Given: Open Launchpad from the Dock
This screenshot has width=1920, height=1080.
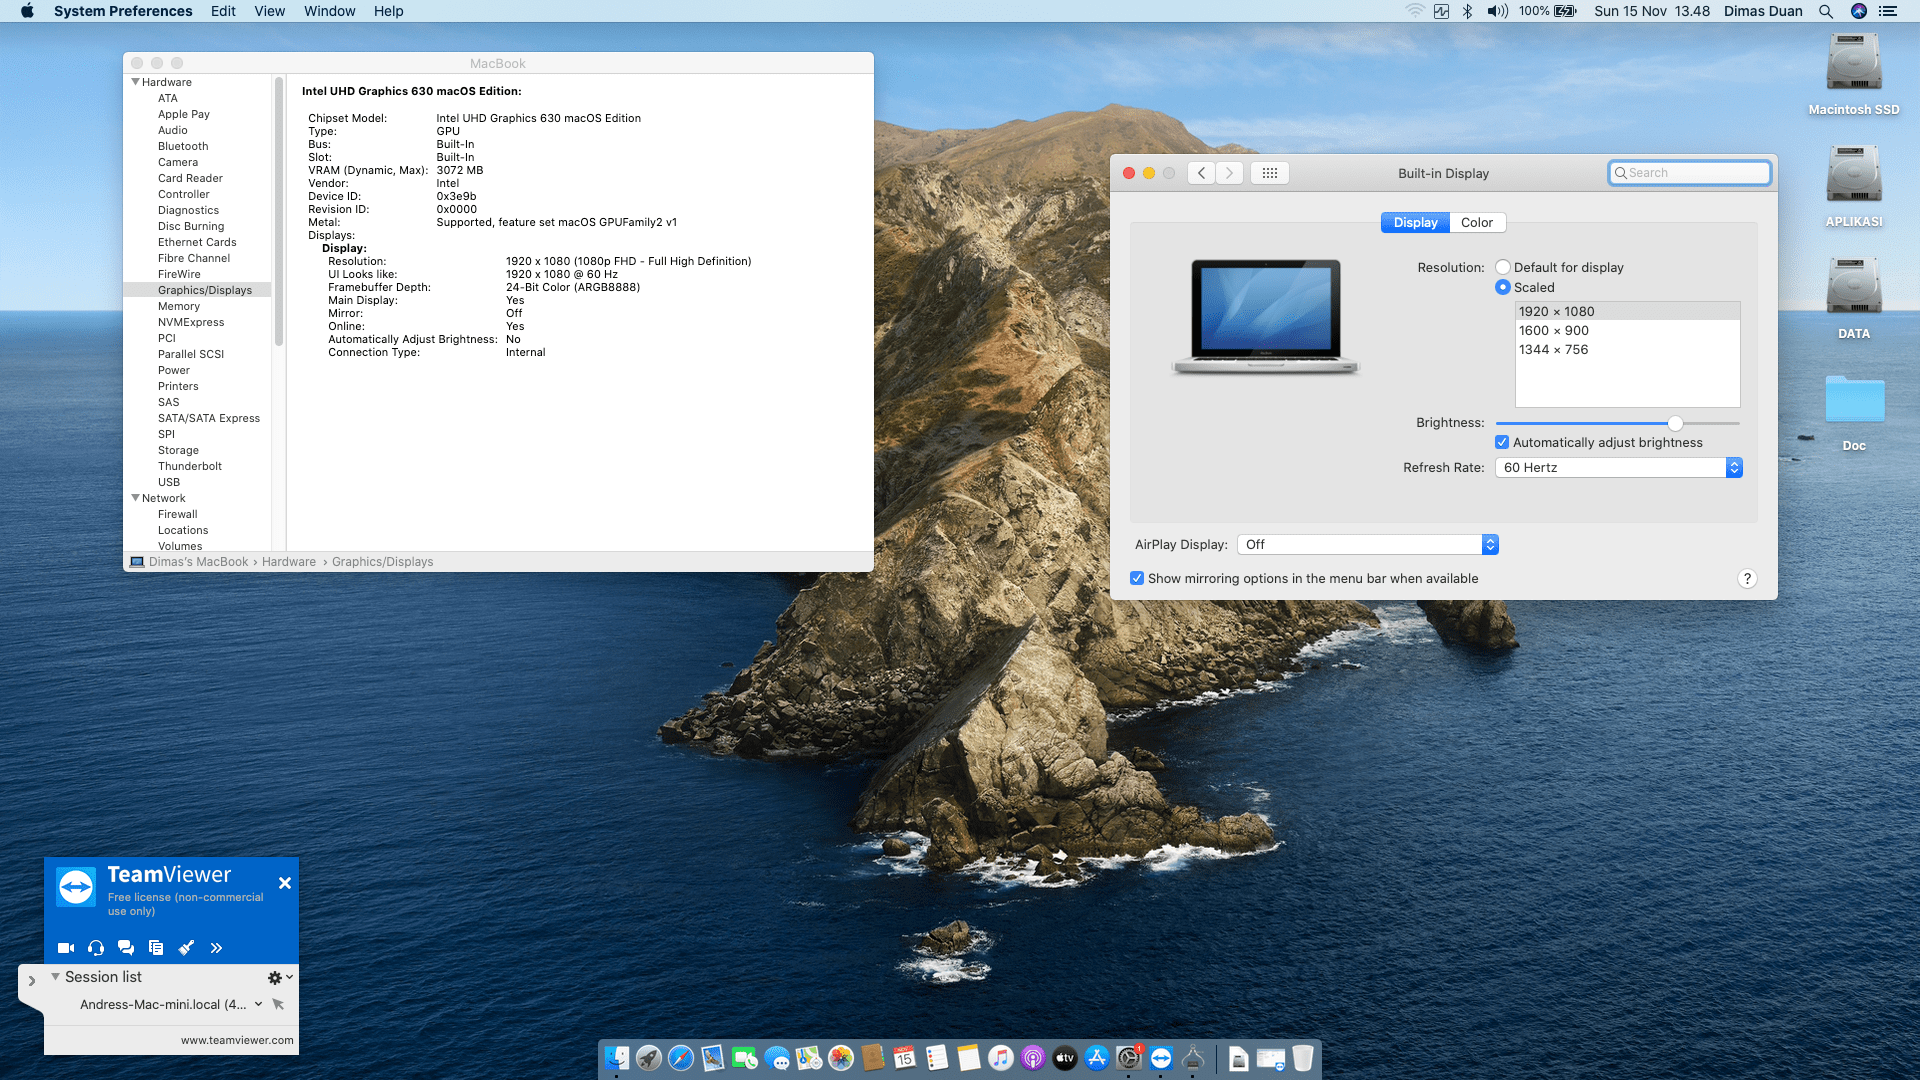Looking at the screenshot, I should 649,1058.
